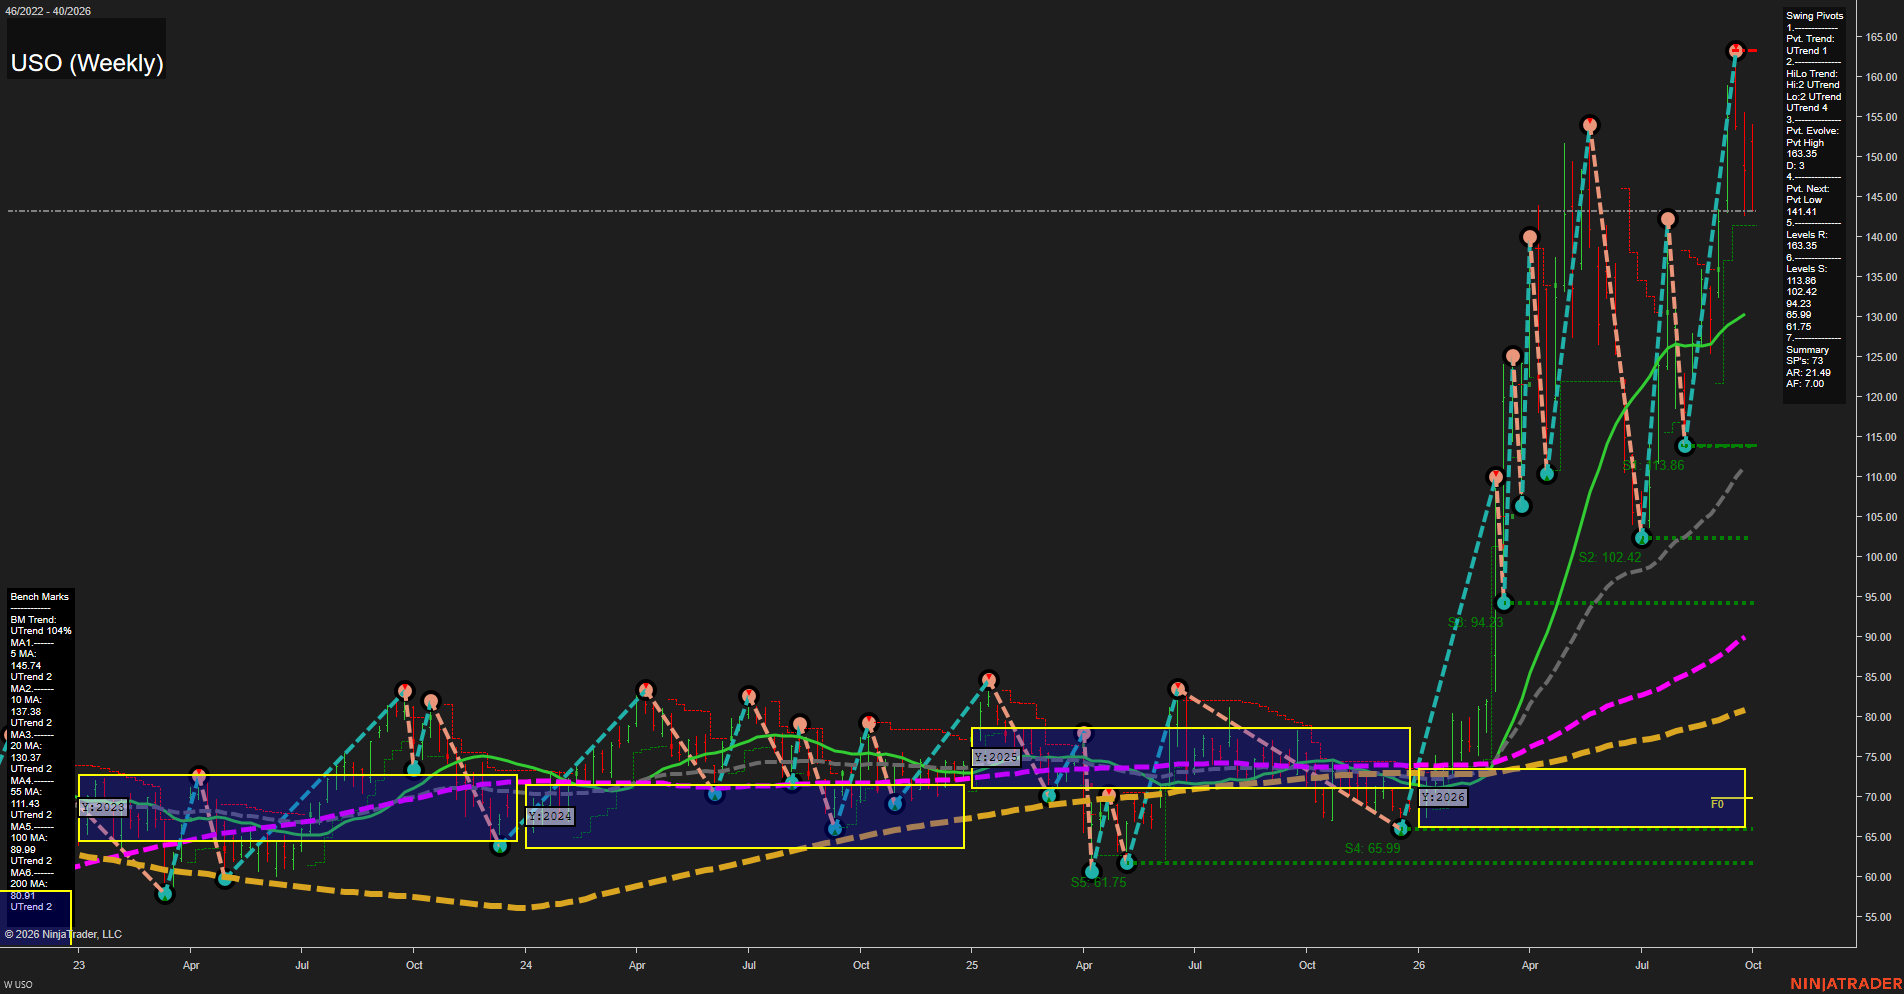Select the "Pvt. Evolve:" line in Swing Pivots

click(1812, 131)
